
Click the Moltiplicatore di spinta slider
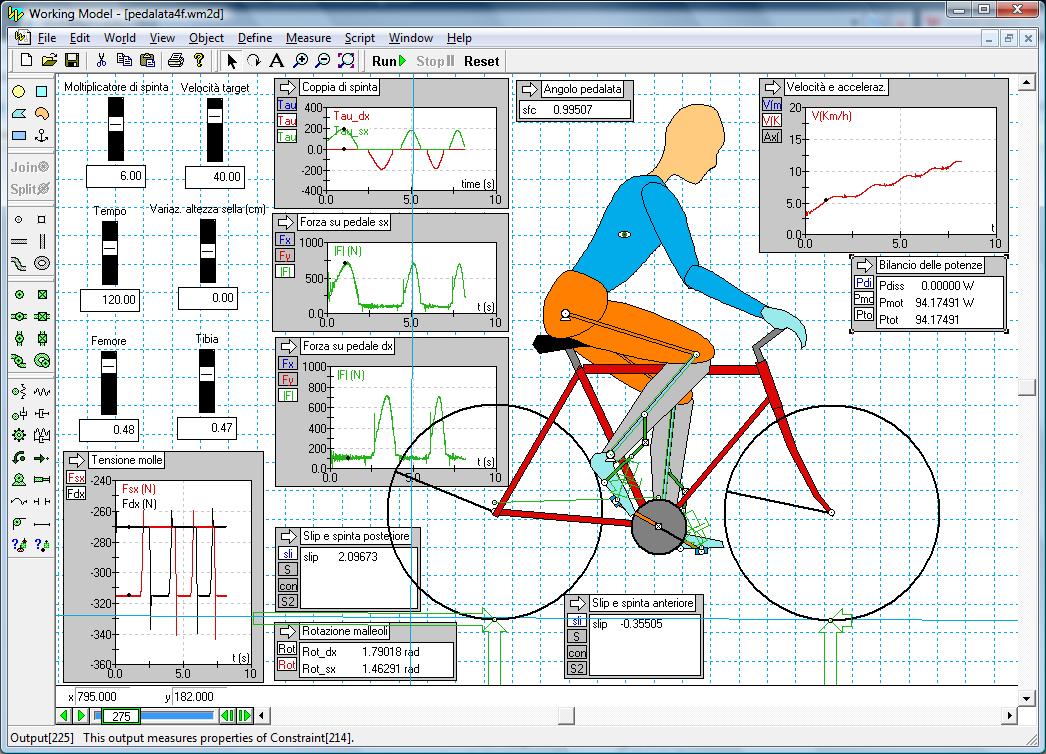click(116, 129)
